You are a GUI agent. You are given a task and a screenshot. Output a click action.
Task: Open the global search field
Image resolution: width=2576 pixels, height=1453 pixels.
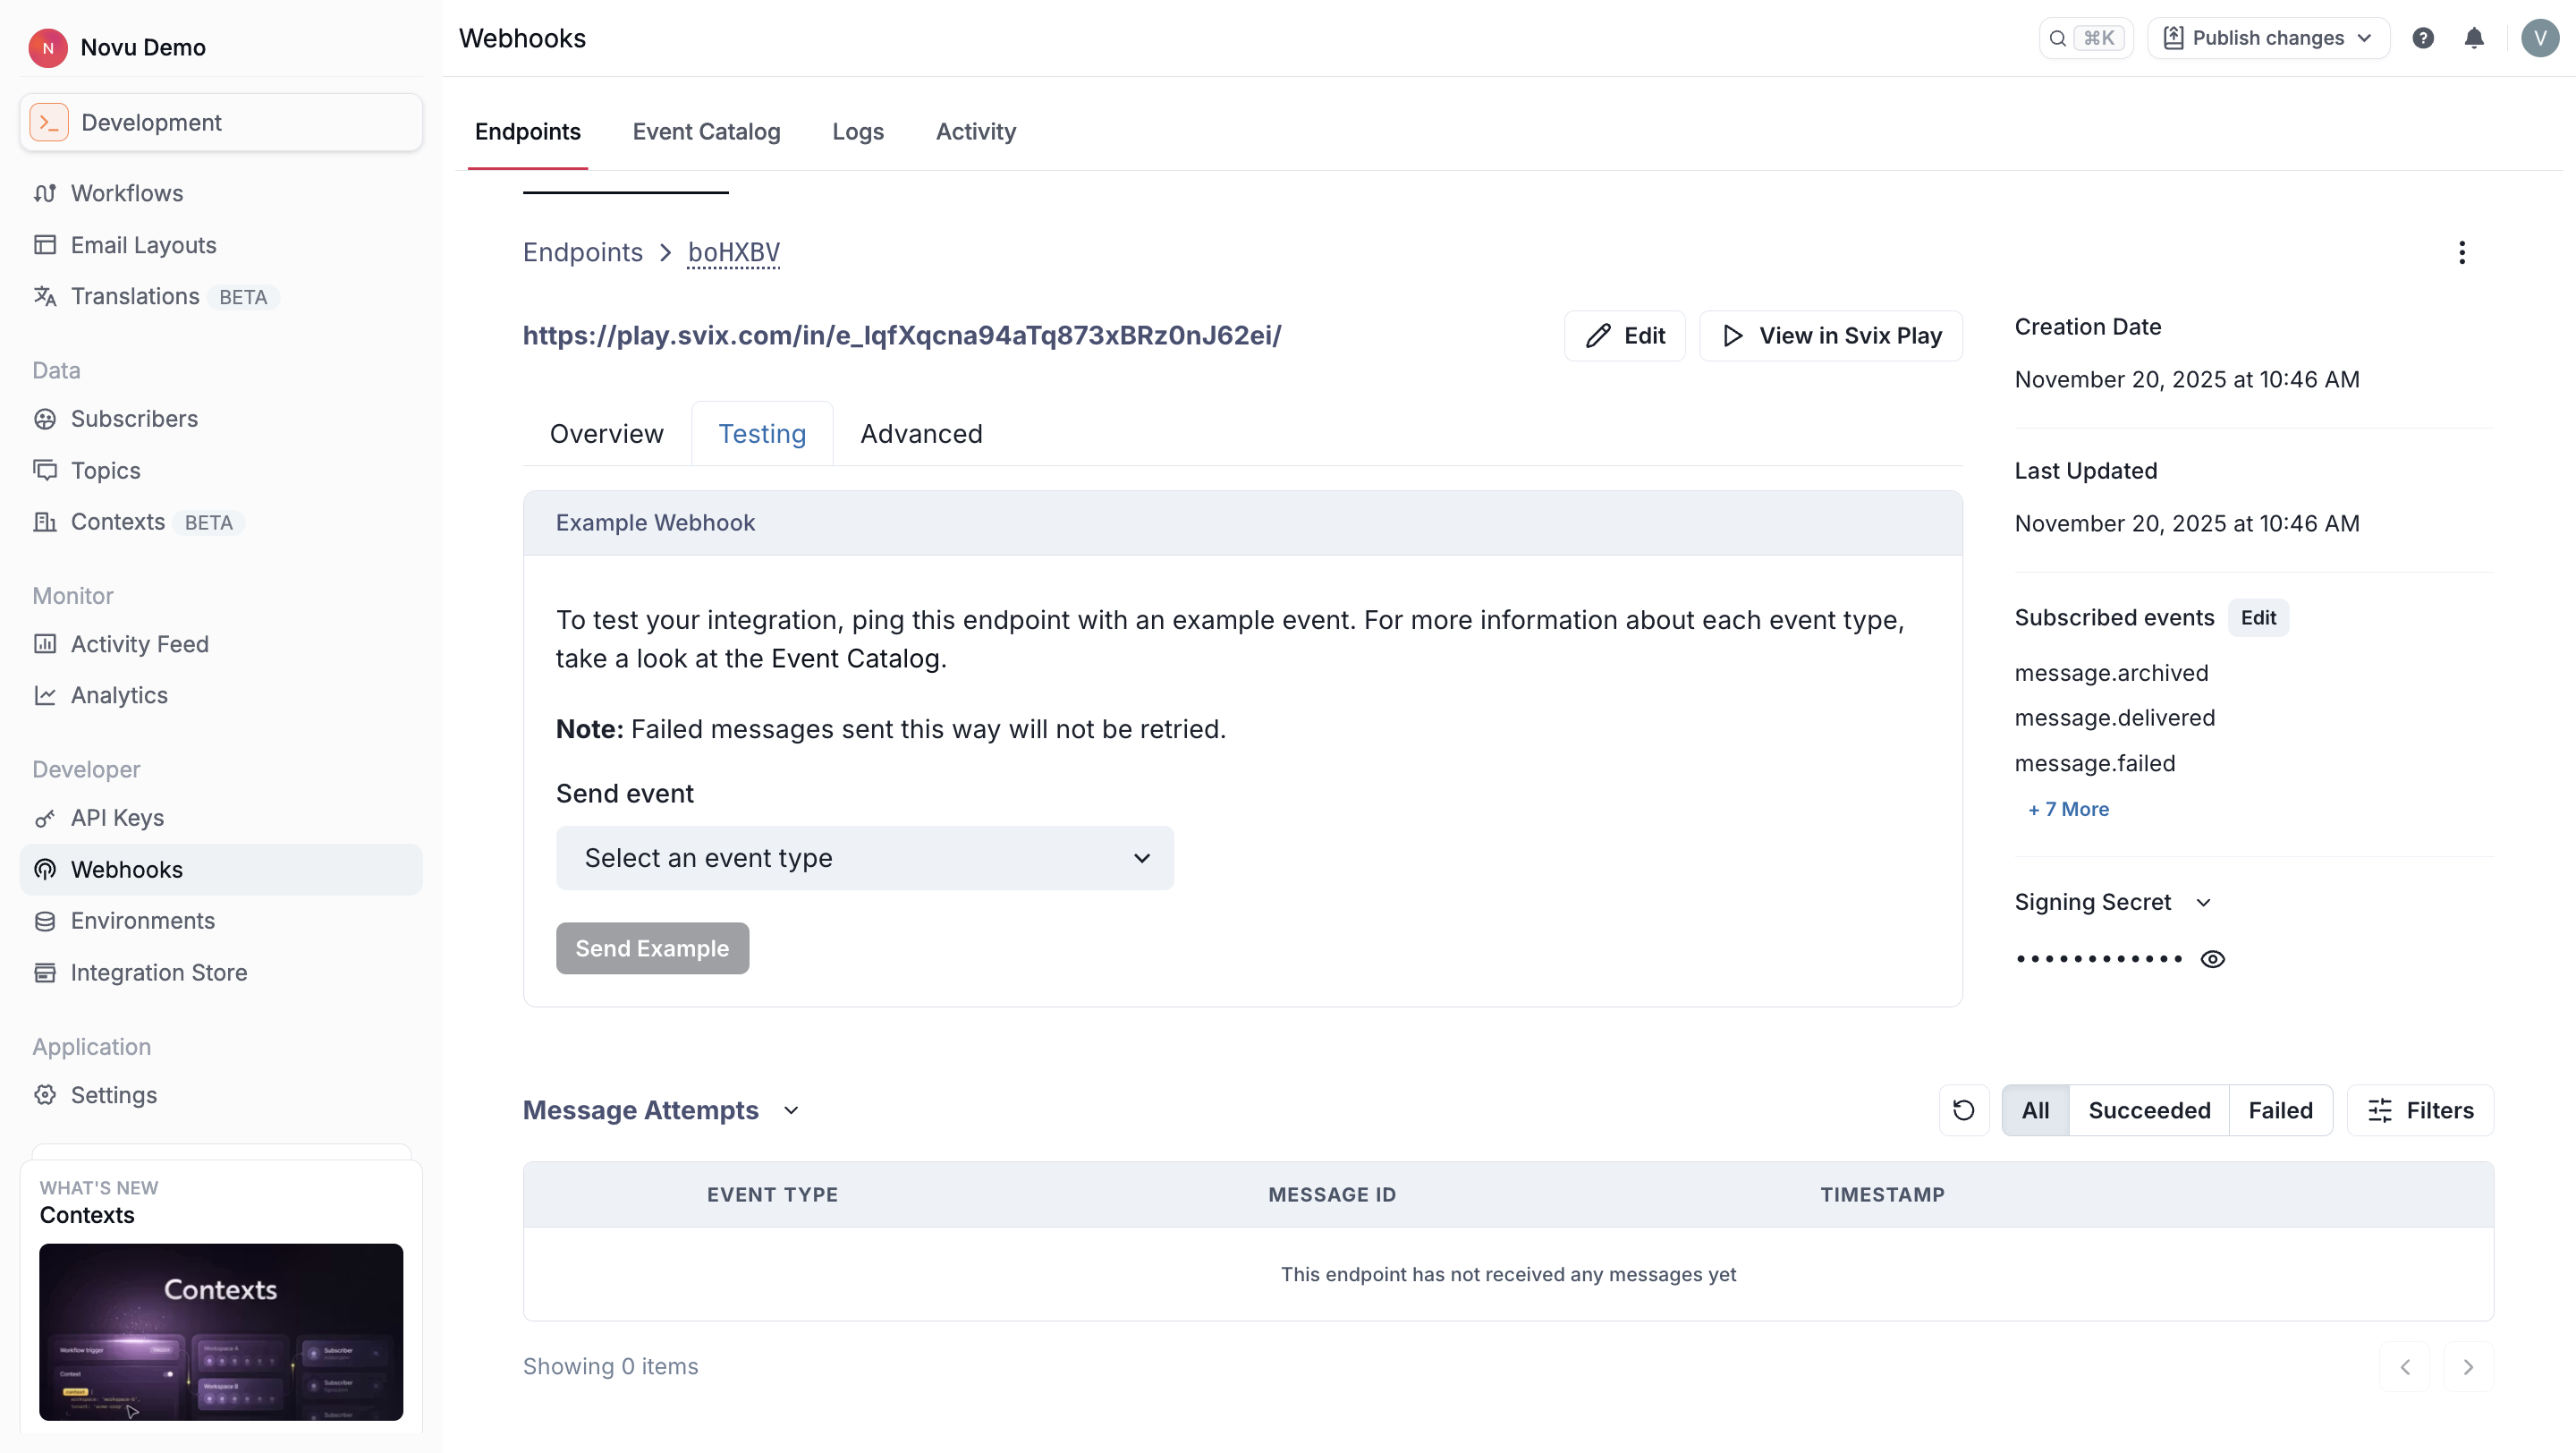pyautogui.click(x=2085, y=37)
